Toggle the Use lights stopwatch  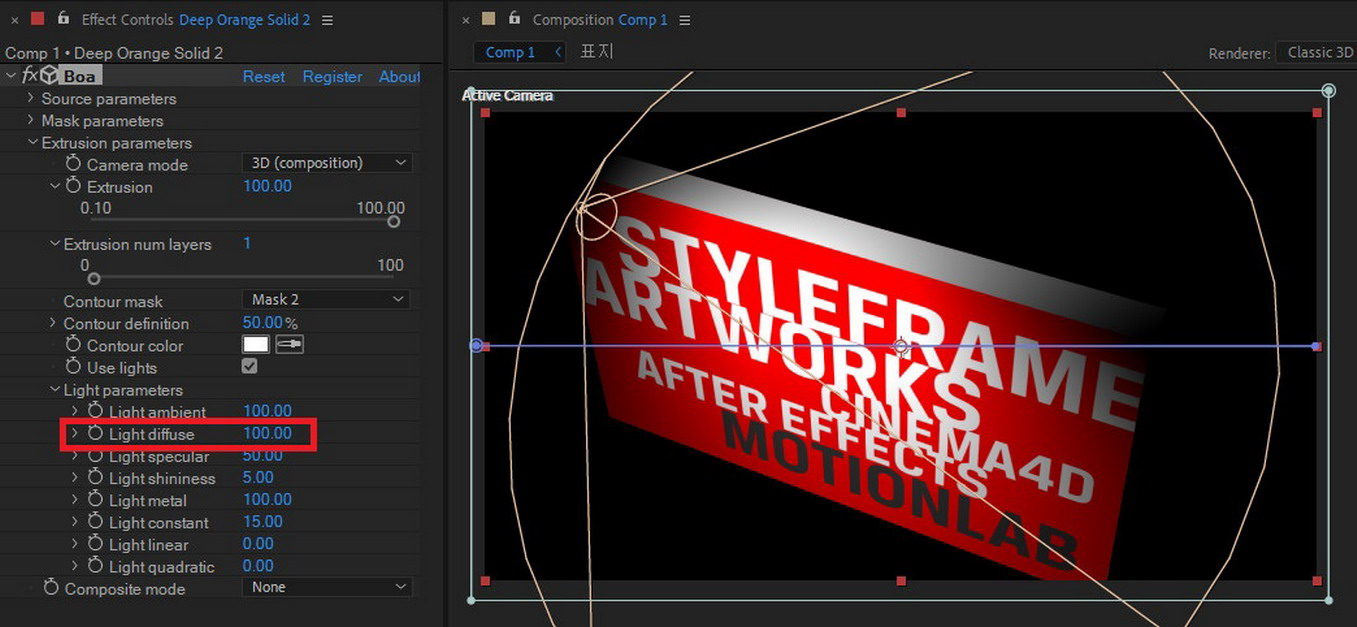pyautogui.click(x=73, y=367)
